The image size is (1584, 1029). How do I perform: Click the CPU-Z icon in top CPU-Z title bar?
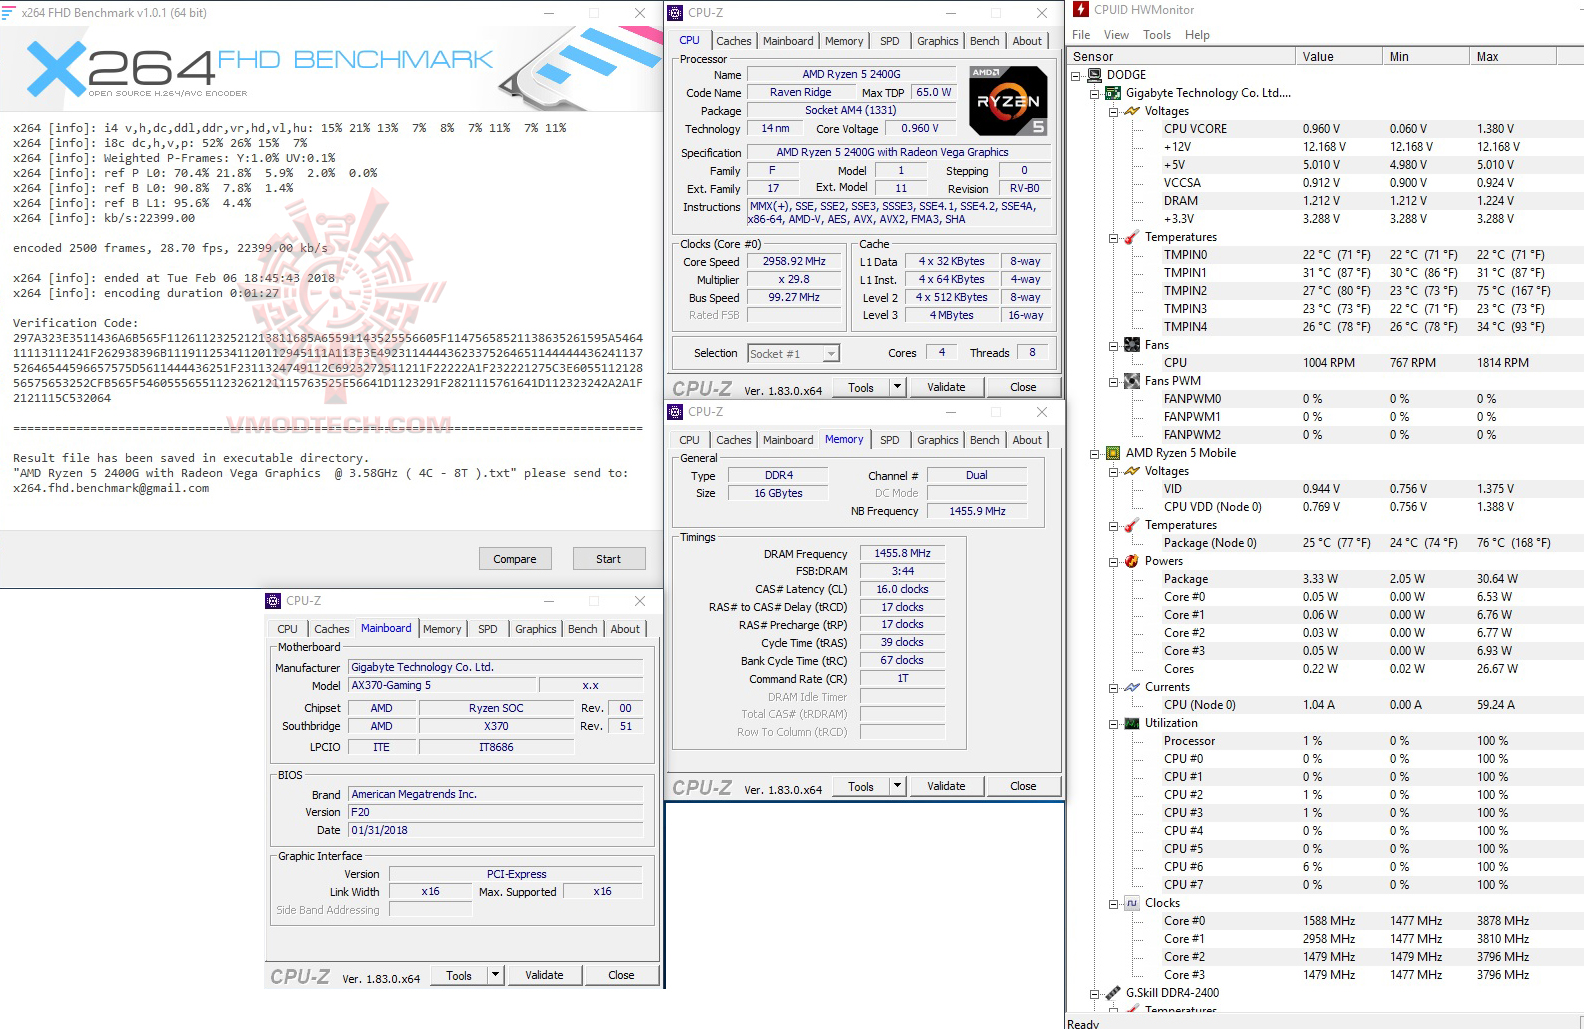tap(675, 13)
